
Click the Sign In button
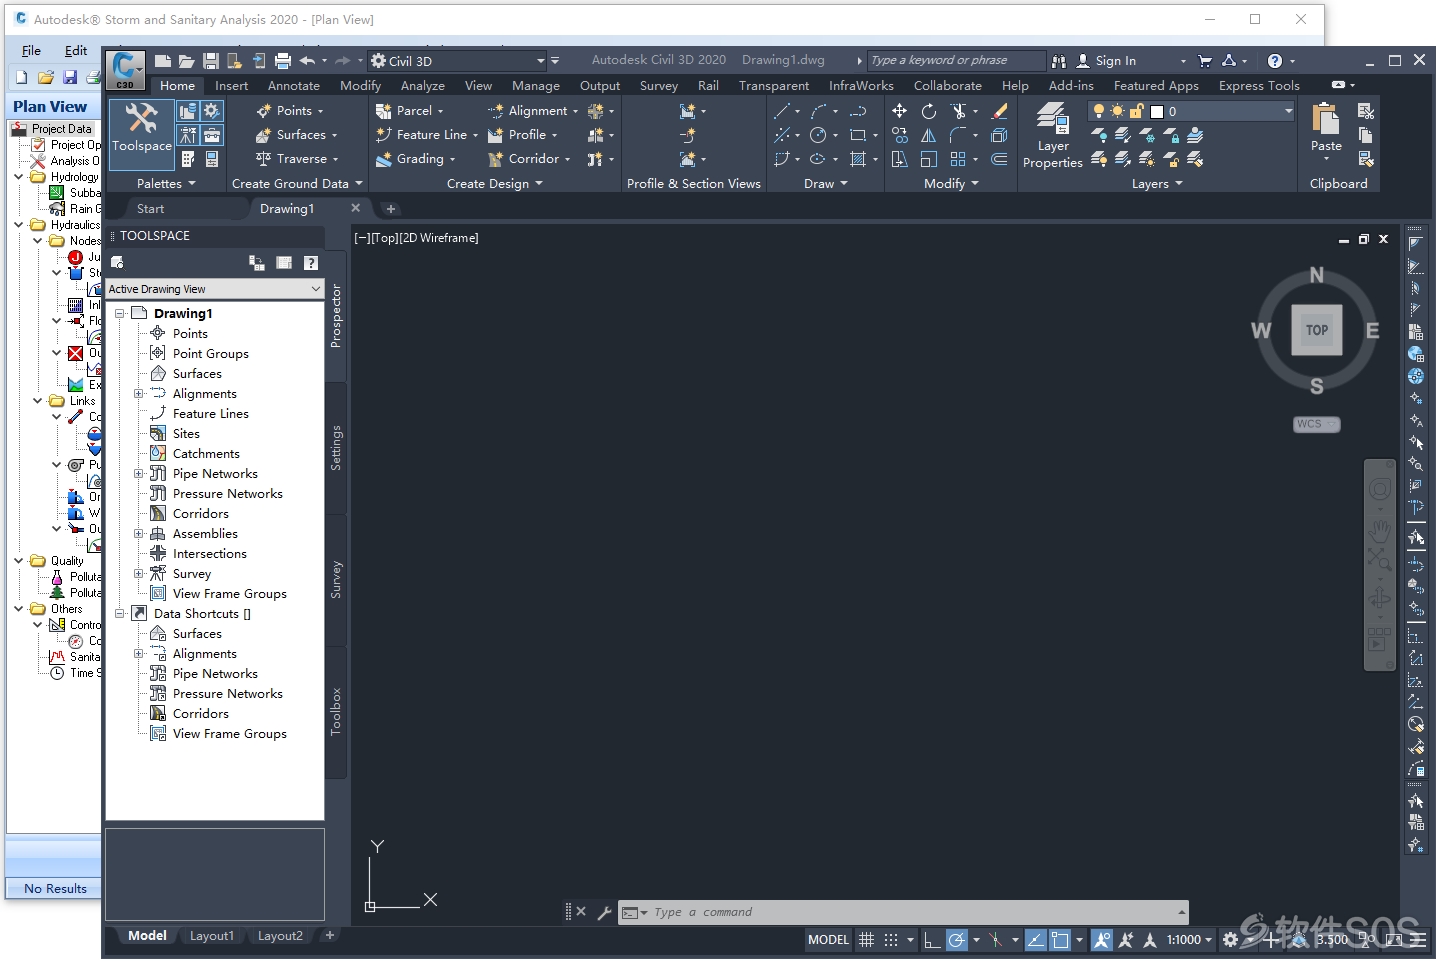pyautogui.click(x=1106, y=61)
